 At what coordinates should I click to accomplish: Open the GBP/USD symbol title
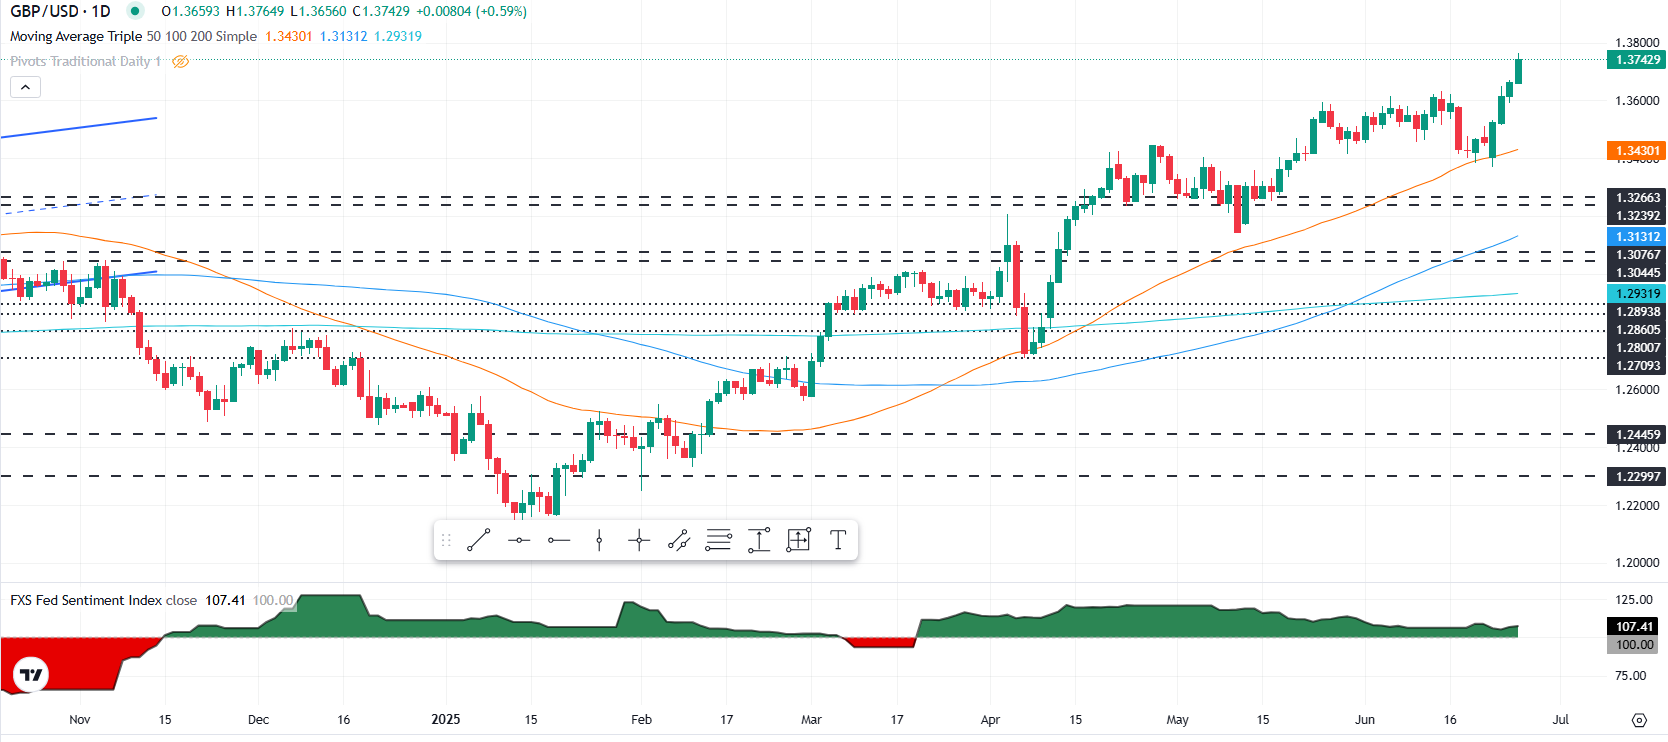click(60, 11)
